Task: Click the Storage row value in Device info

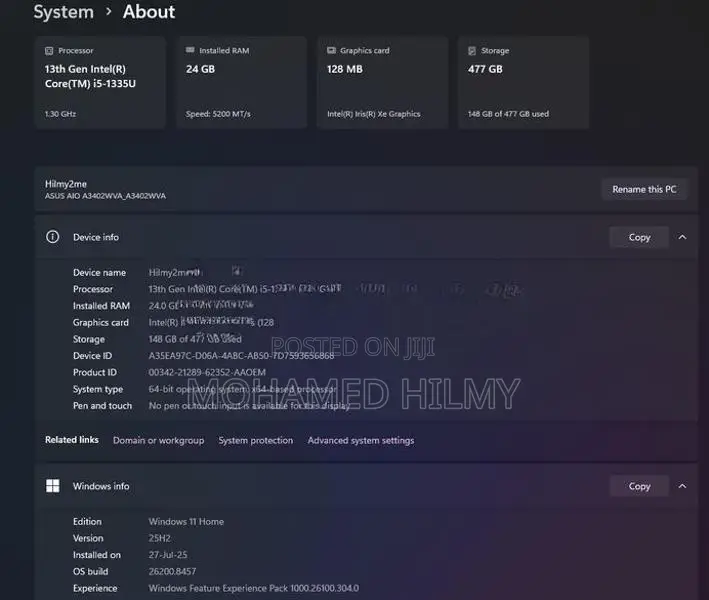Action: pos(195,339)
